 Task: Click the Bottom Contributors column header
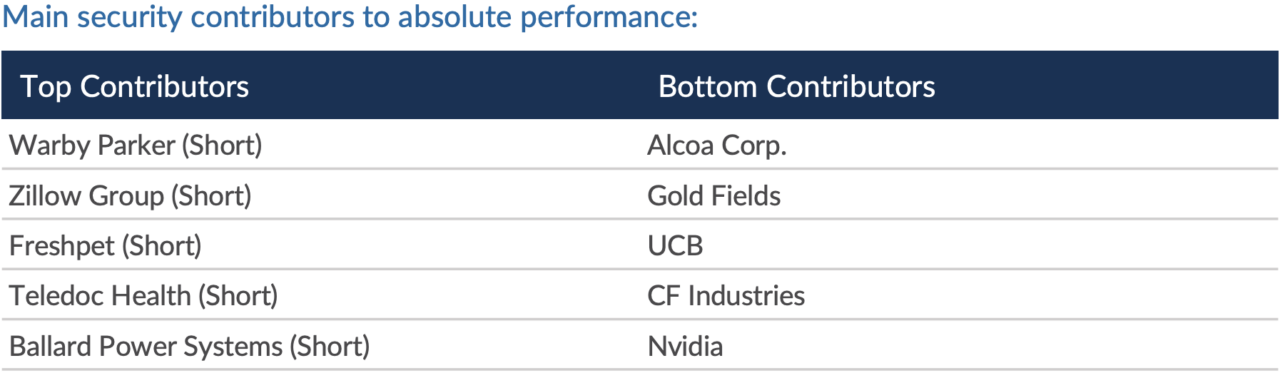797,86
